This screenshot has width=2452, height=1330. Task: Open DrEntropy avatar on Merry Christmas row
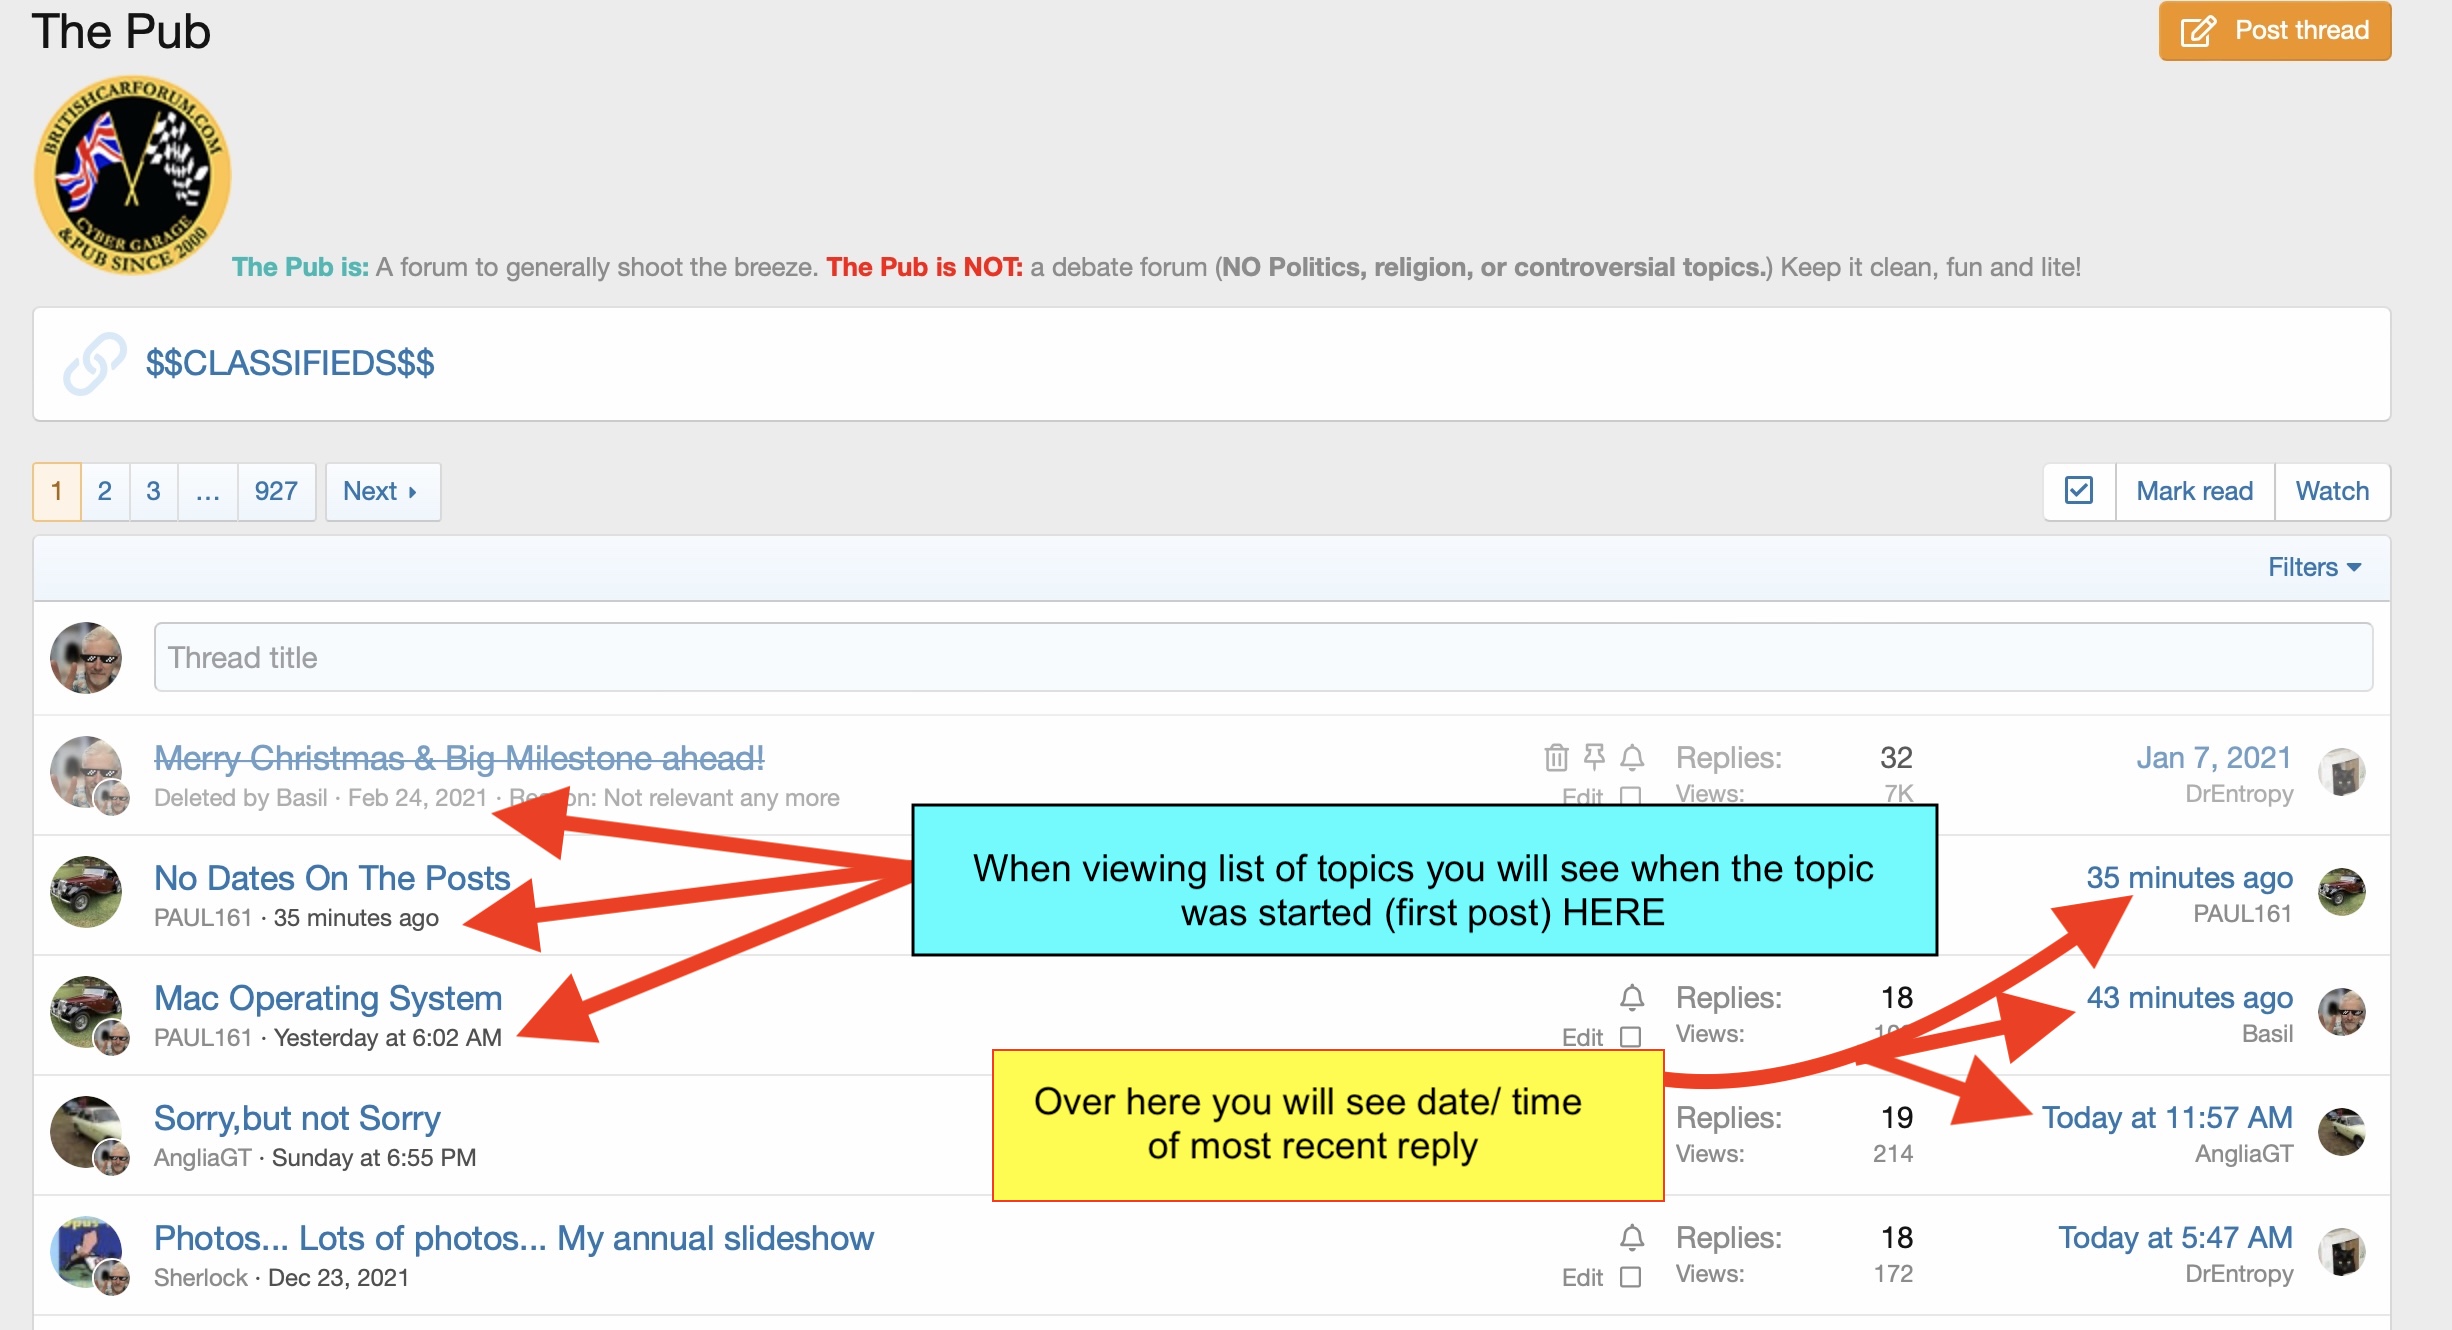tap(2342, 772)
